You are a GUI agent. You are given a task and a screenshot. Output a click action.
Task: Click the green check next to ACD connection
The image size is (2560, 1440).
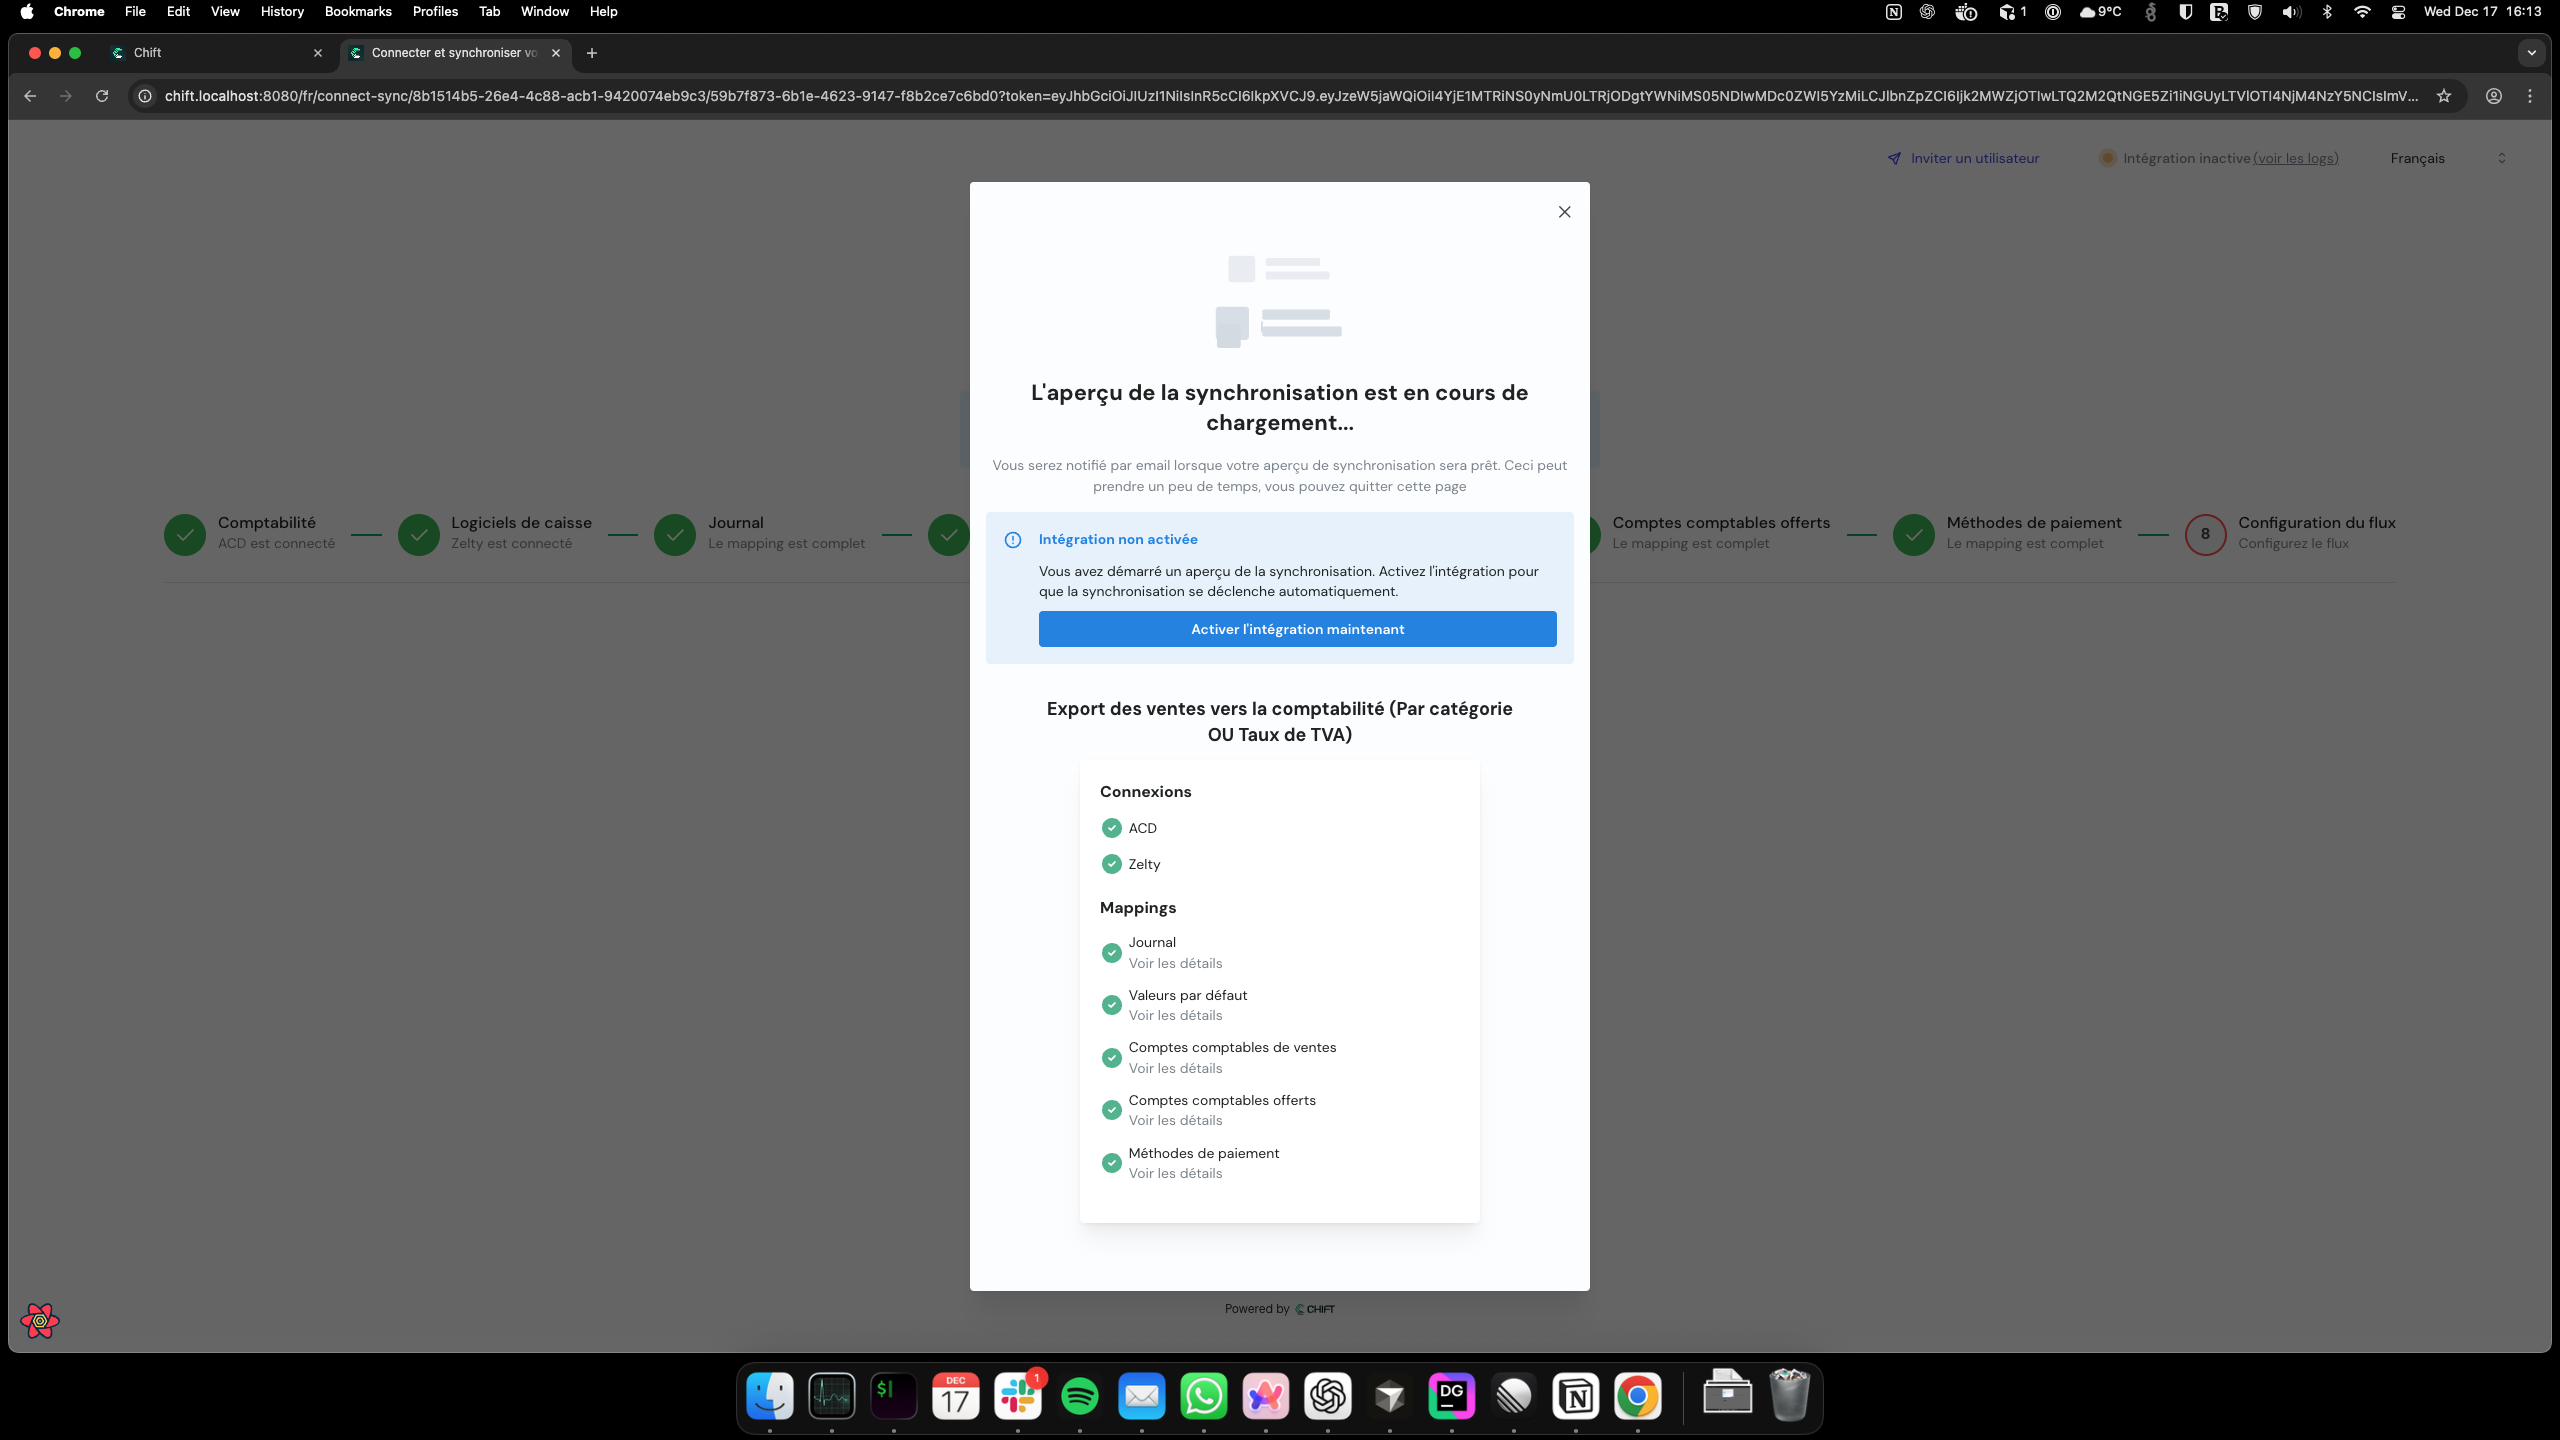click(1112, 827)
